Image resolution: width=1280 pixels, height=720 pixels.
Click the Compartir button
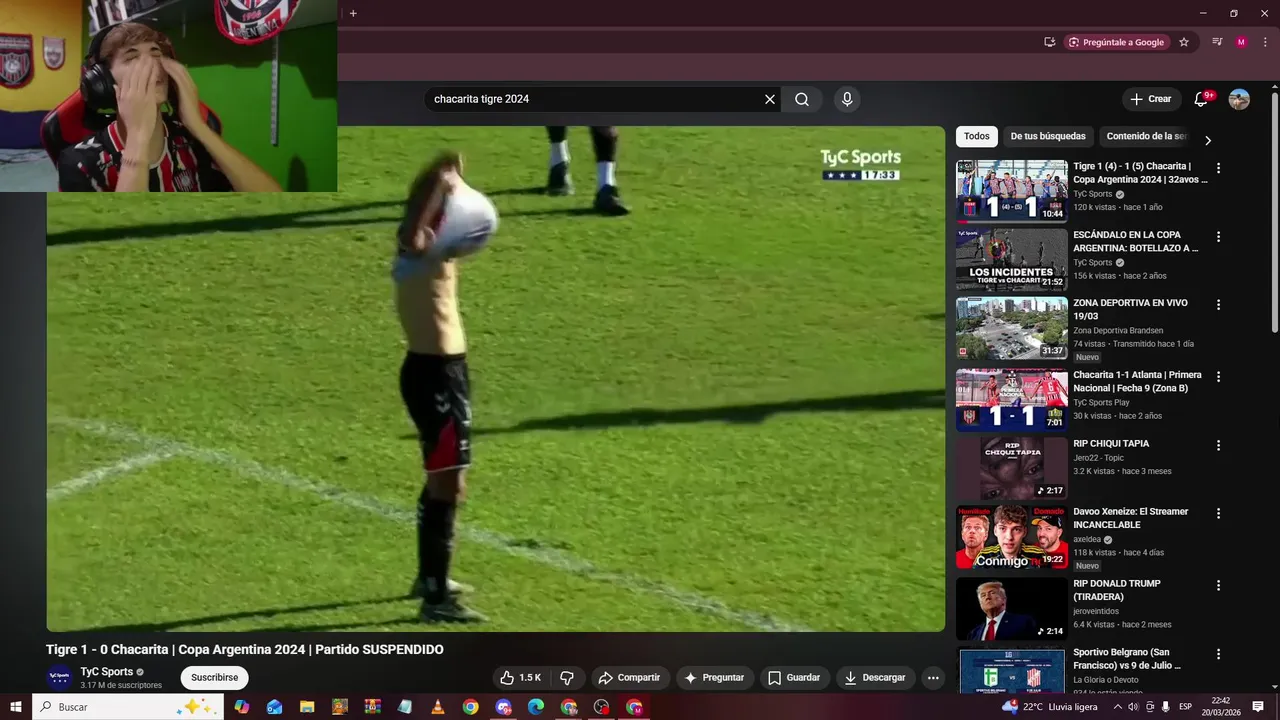(629, 678)
